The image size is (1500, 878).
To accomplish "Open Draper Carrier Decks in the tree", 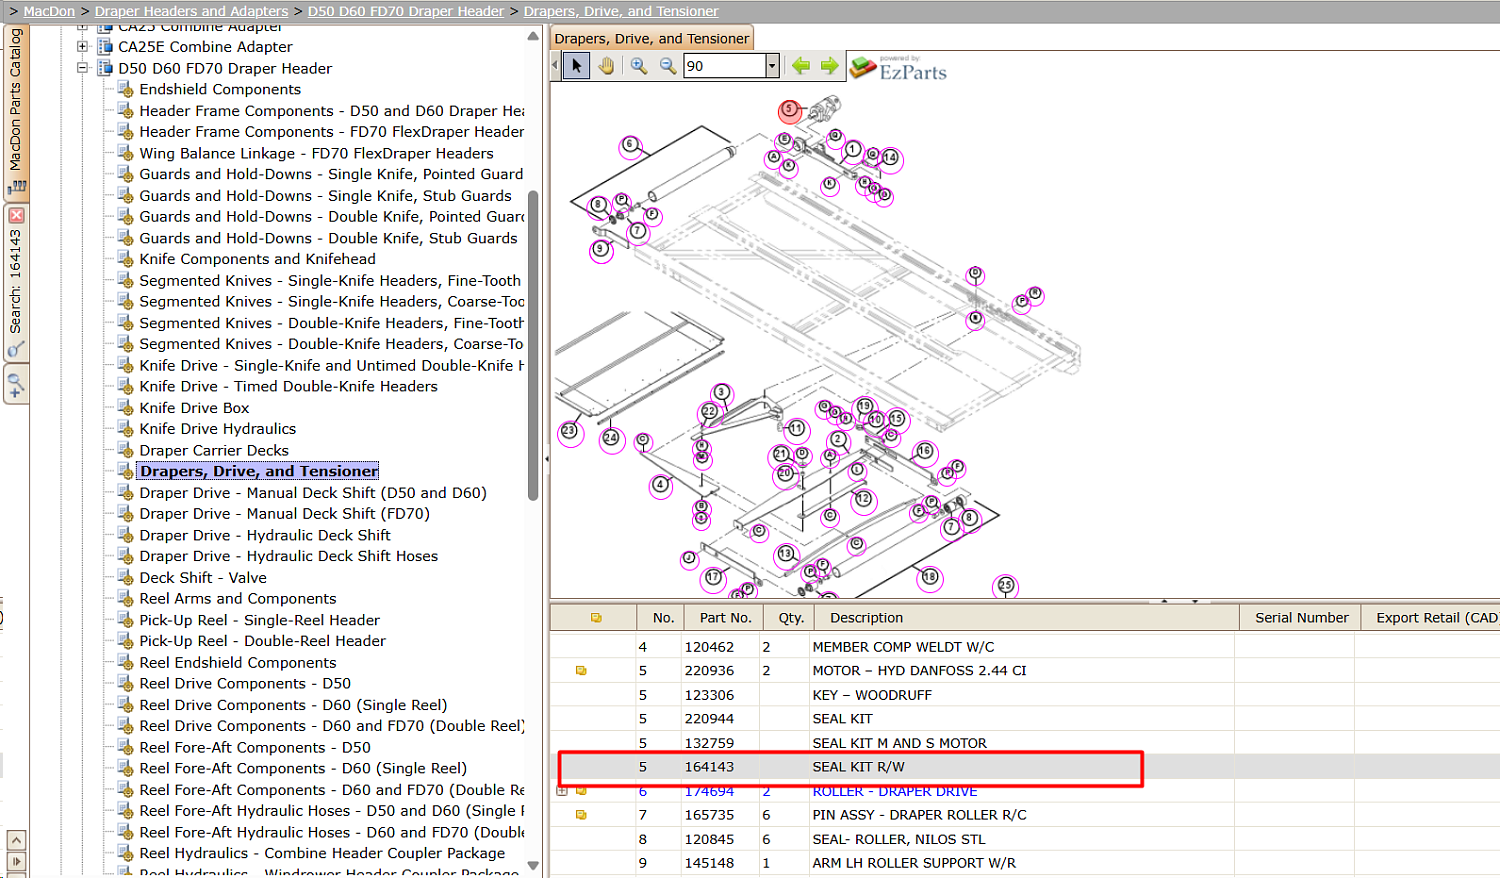I will (x=214, y=450).
